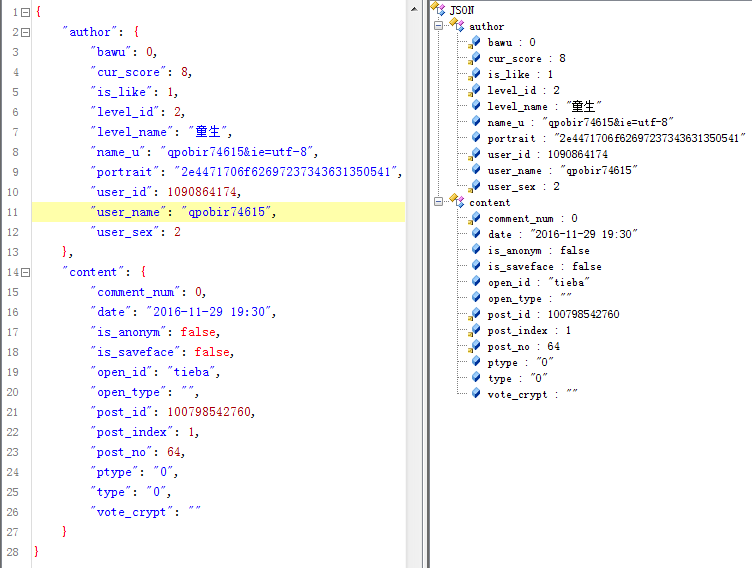Click the comment_num property icon

pyautogui.click(x=475, y=218)
